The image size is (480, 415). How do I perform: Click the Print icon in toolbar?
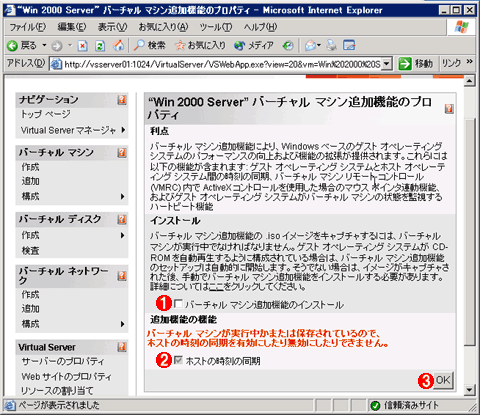[331, 45]
